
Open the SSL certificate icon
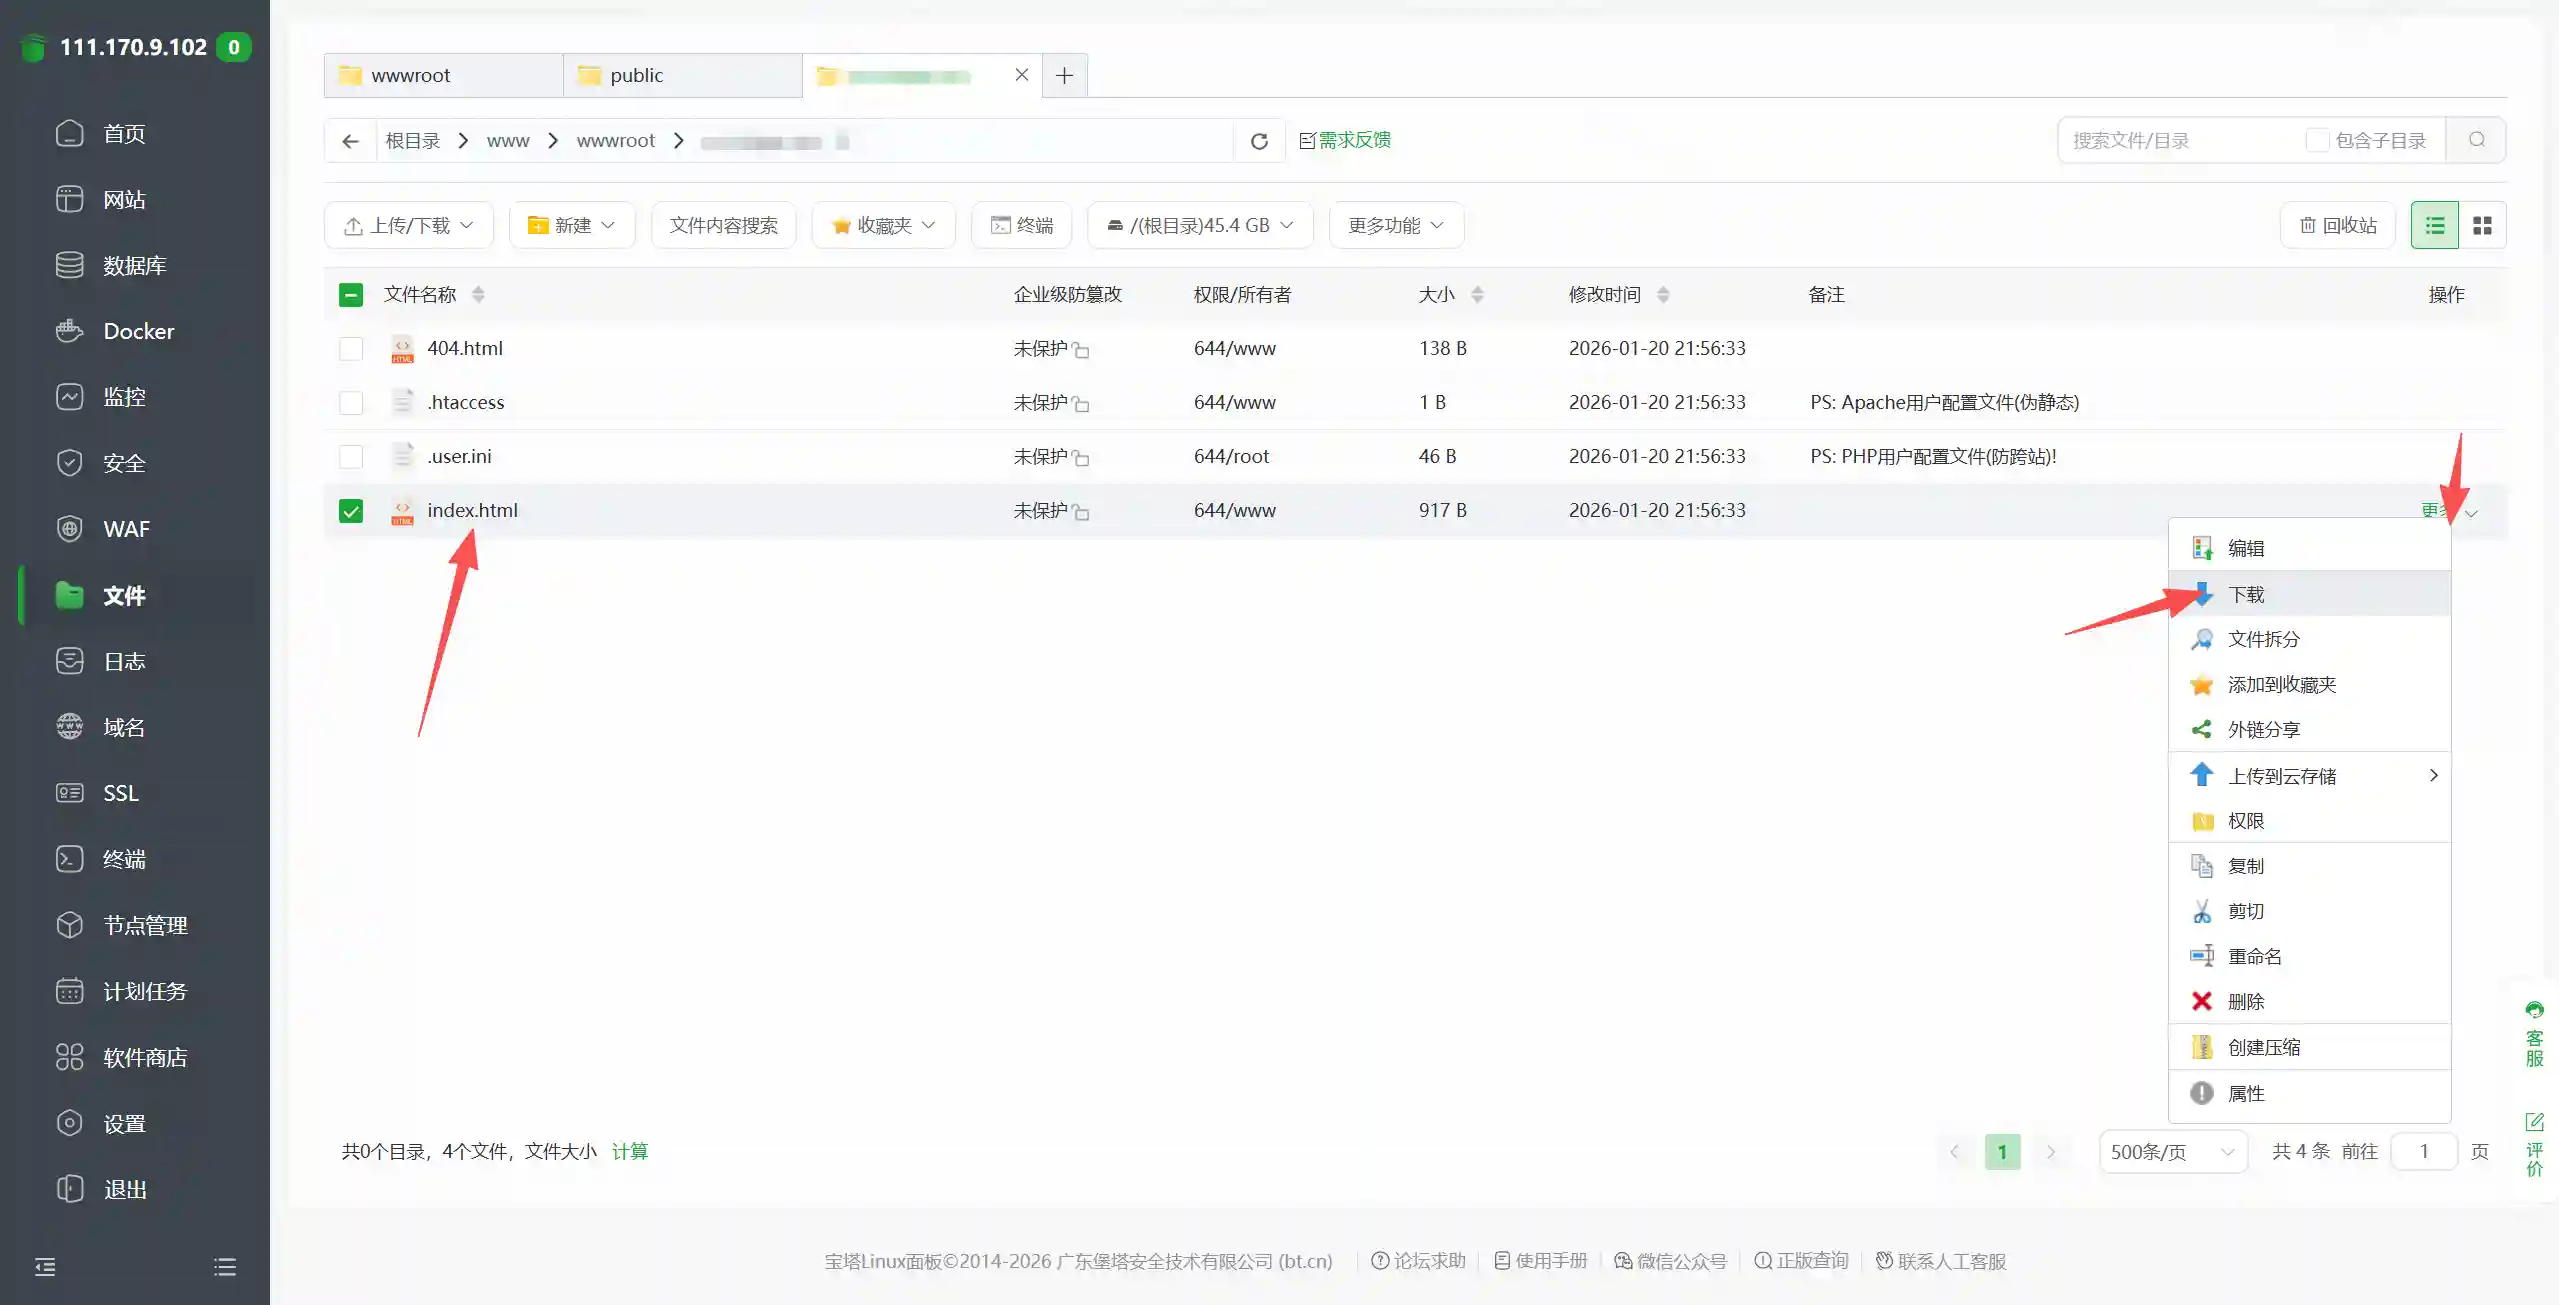pyautogui.click(x=69, y=793)
